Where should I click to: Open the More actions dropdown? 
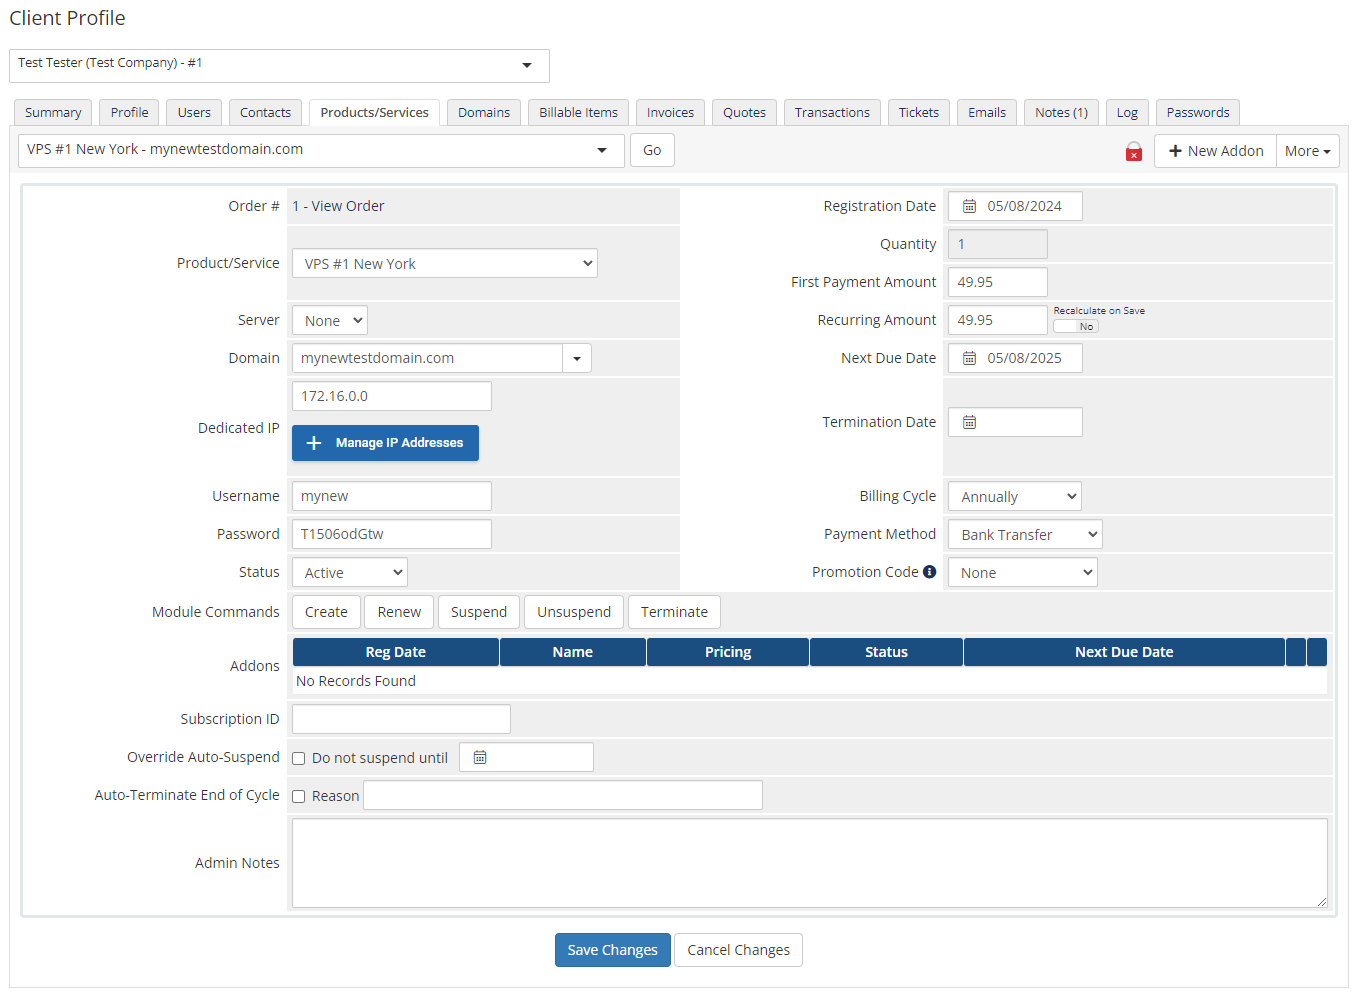click(1307, 150)
